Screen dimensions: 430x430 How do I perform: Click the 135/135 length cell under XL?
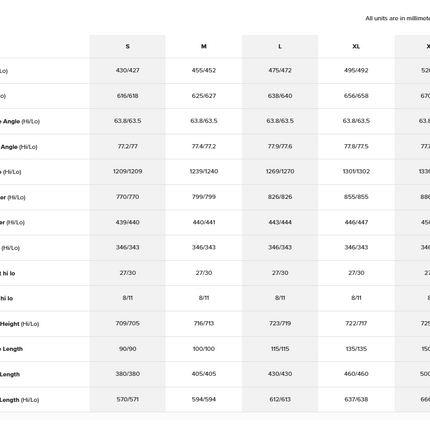(356, 349)
